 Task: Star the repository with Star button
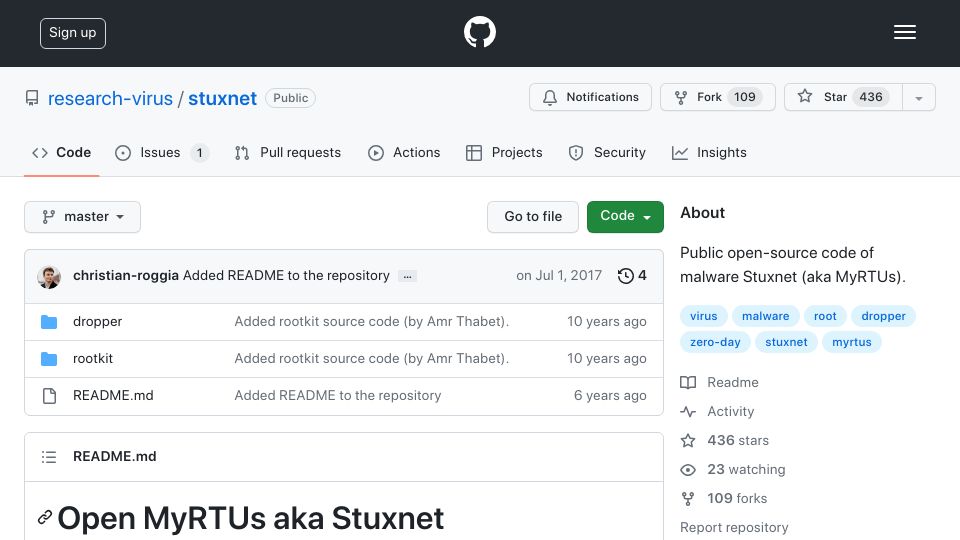point(843,97)
